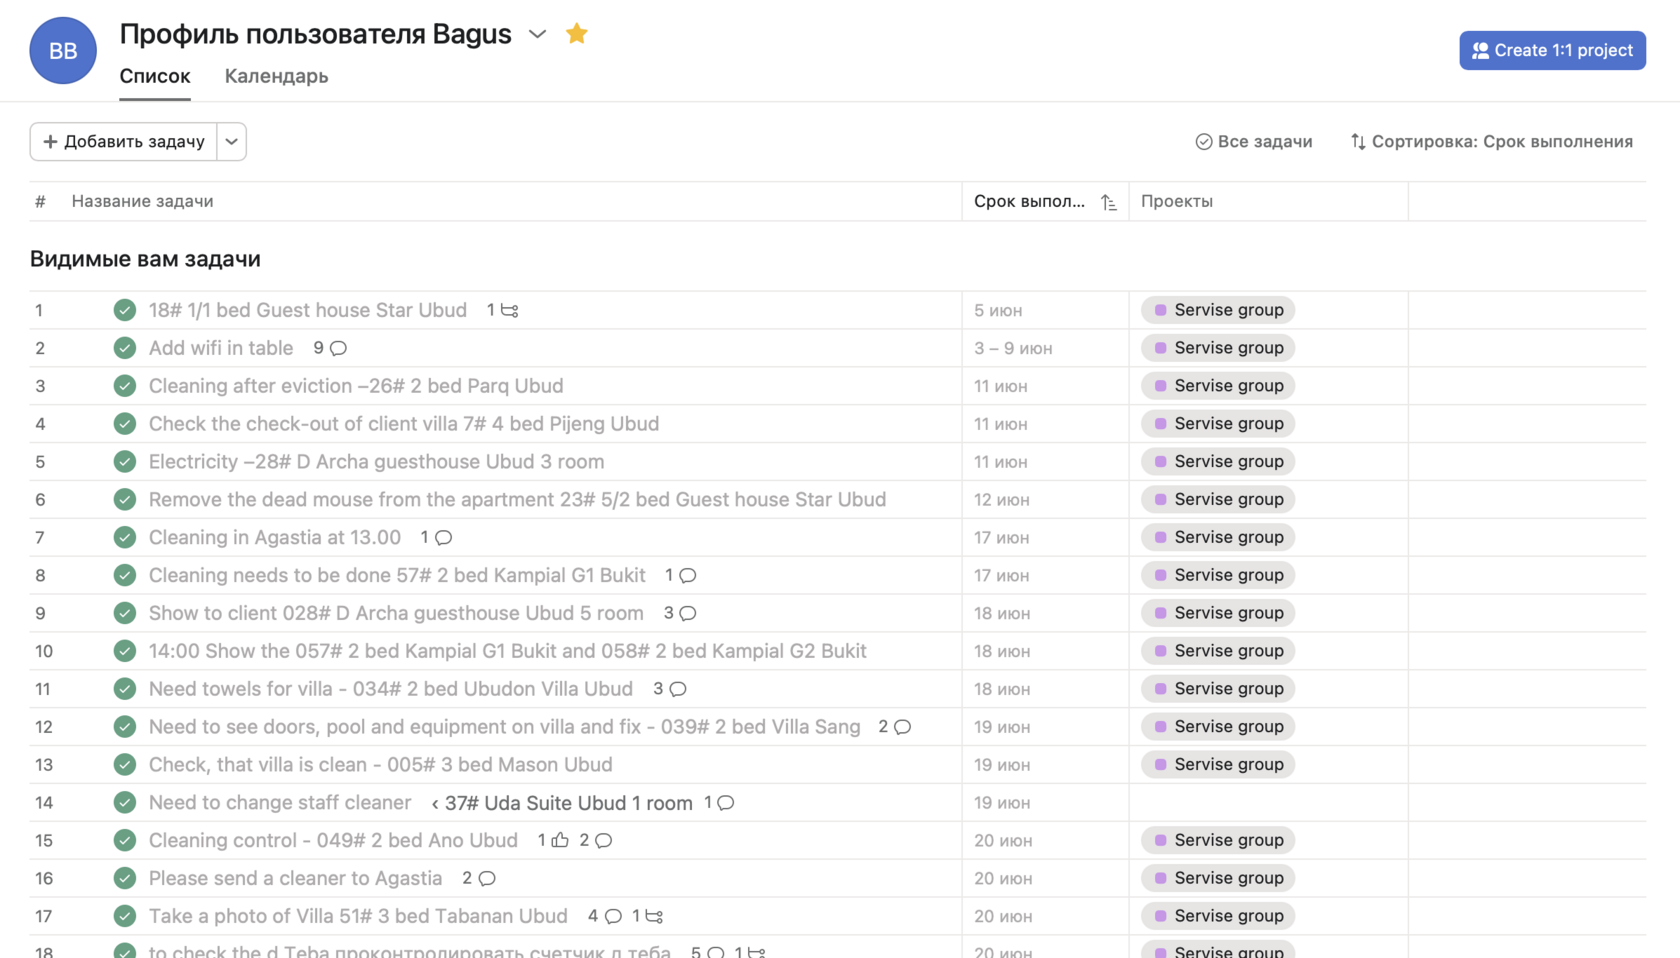Select the Список tab
This screenshot has width=1680, height=958.
click(x=155, y=76)
